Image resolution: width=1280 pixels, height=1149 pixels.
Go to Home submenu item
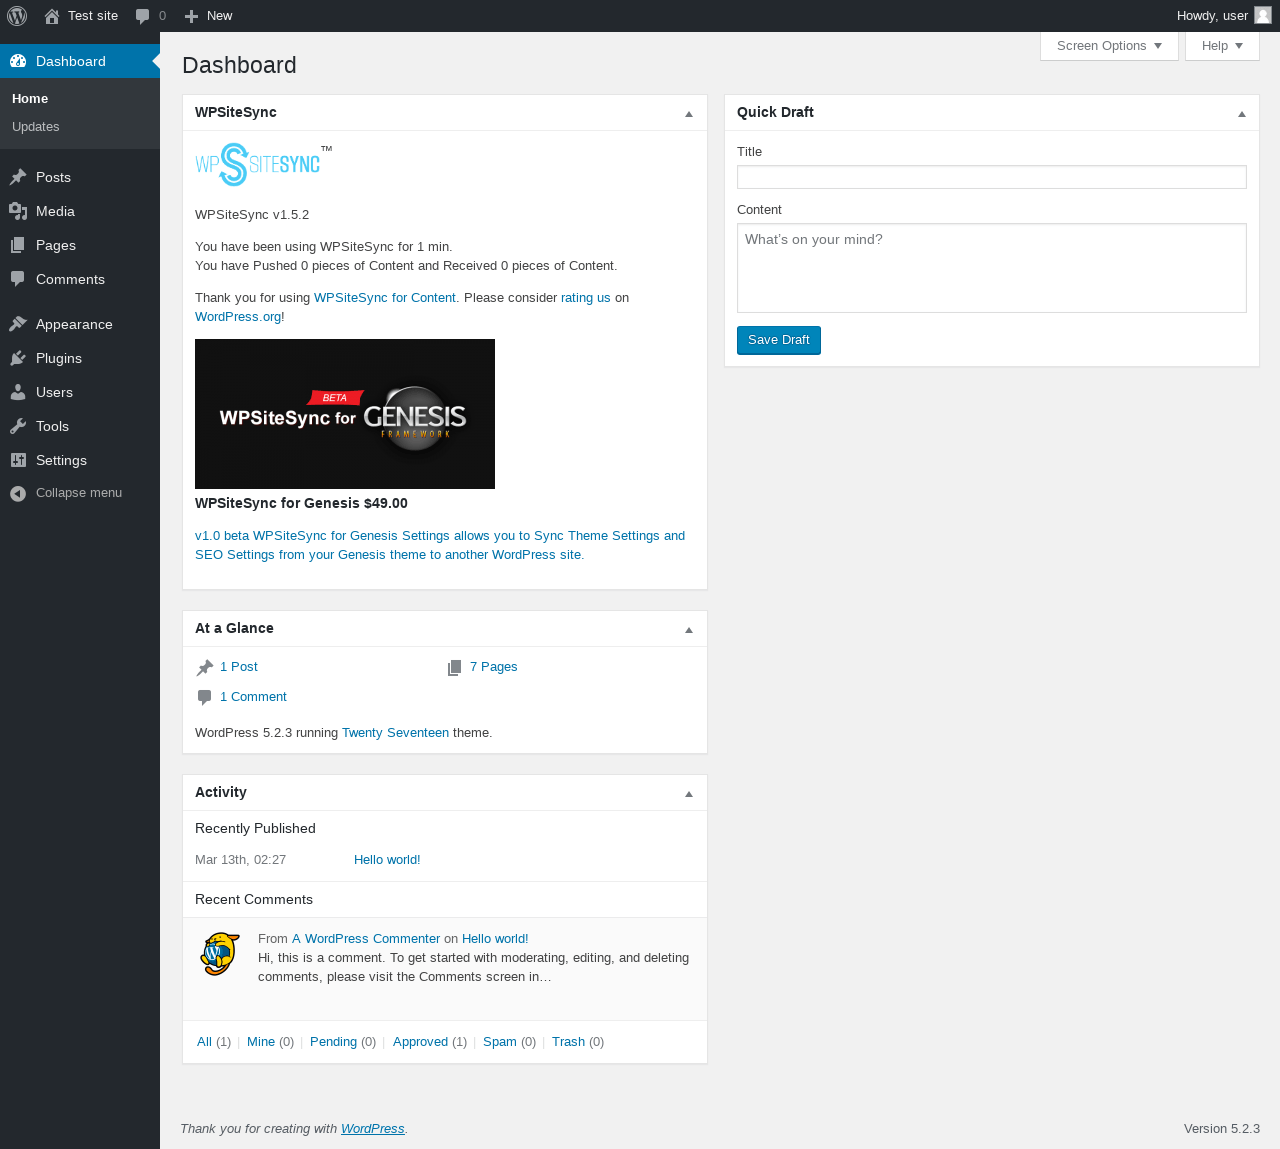pos(30,99)
